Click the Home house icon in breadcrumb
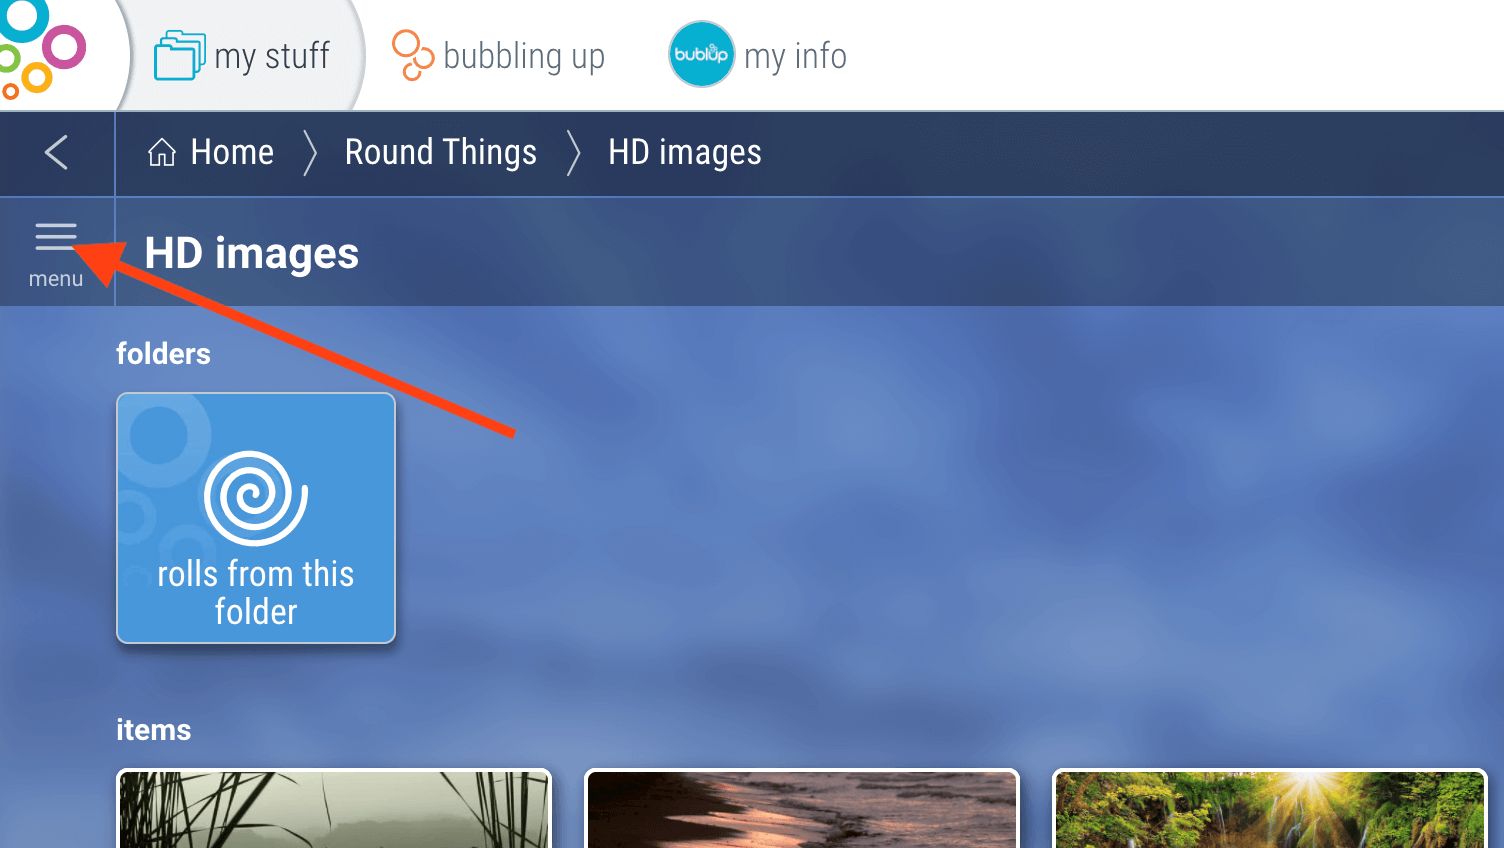Image resolution: width=1504 pixels, height=848 pixels. [x=162, y=152]
